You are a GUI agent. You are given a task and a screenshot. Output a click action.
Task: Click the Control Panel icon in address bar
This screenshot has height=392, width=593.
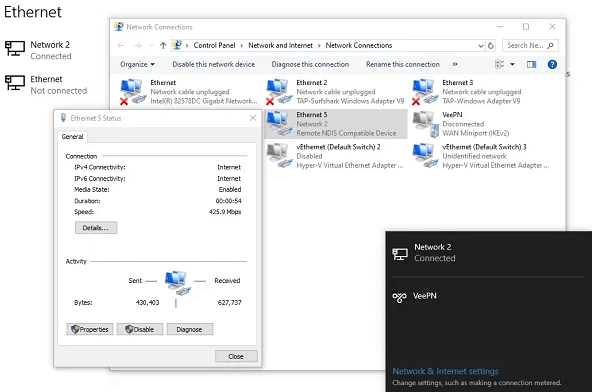(x=177, y=45)
